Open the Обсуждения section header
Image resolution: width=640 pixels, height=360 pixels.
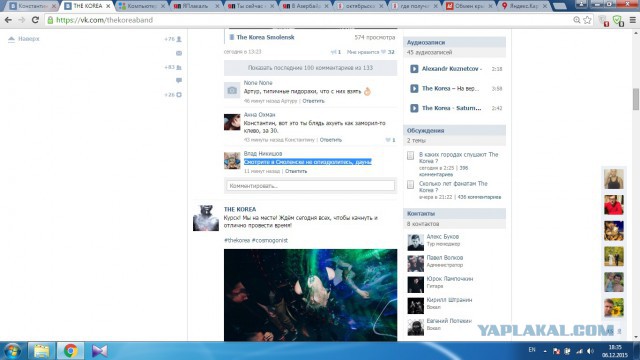454,131
